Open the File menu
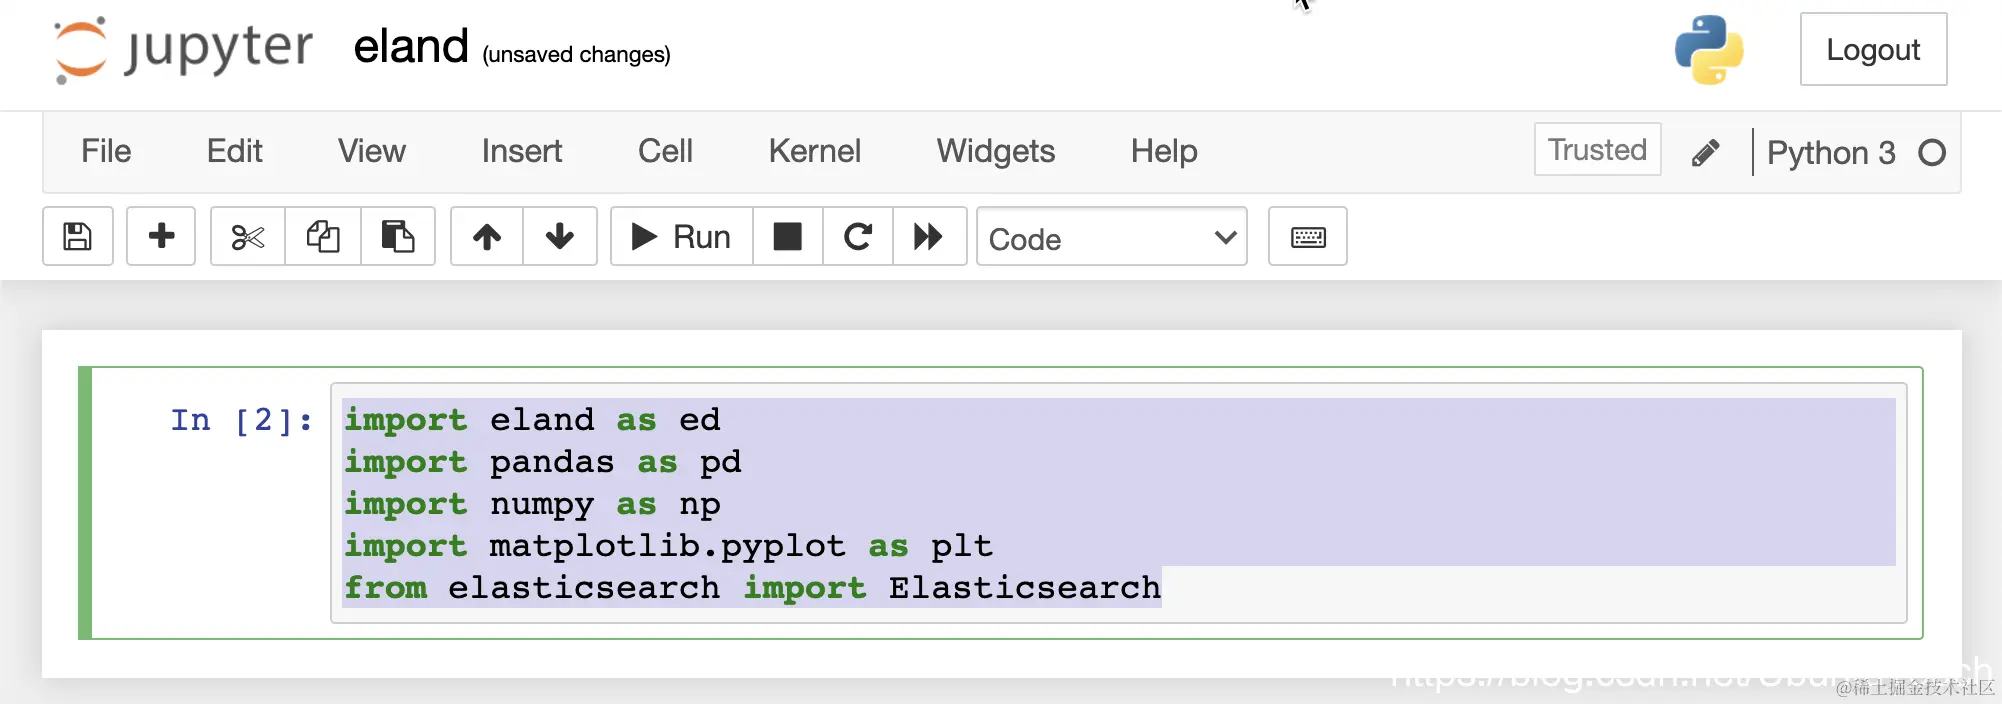Viewport: 2002px width, 704px height. [106, 151]
